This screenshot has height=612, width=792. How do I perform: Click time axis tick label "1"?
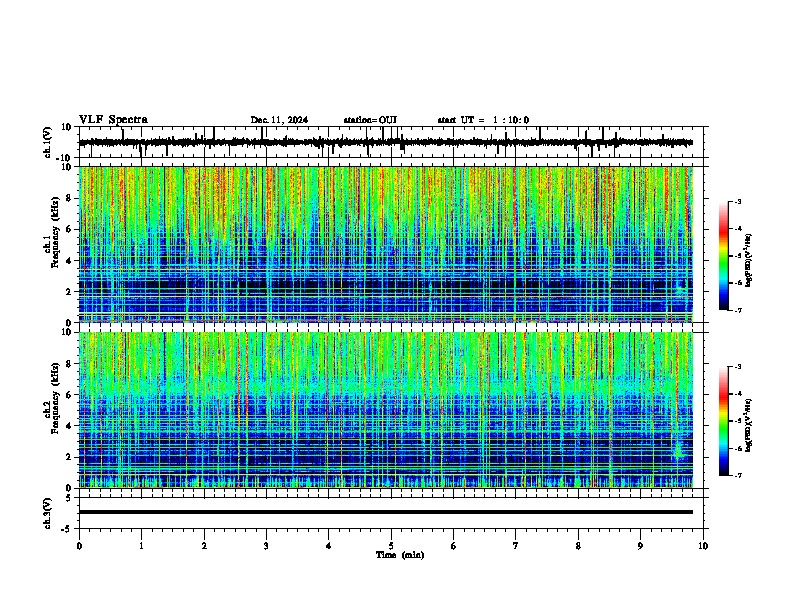pyautogui.click(x=141, y=546)
